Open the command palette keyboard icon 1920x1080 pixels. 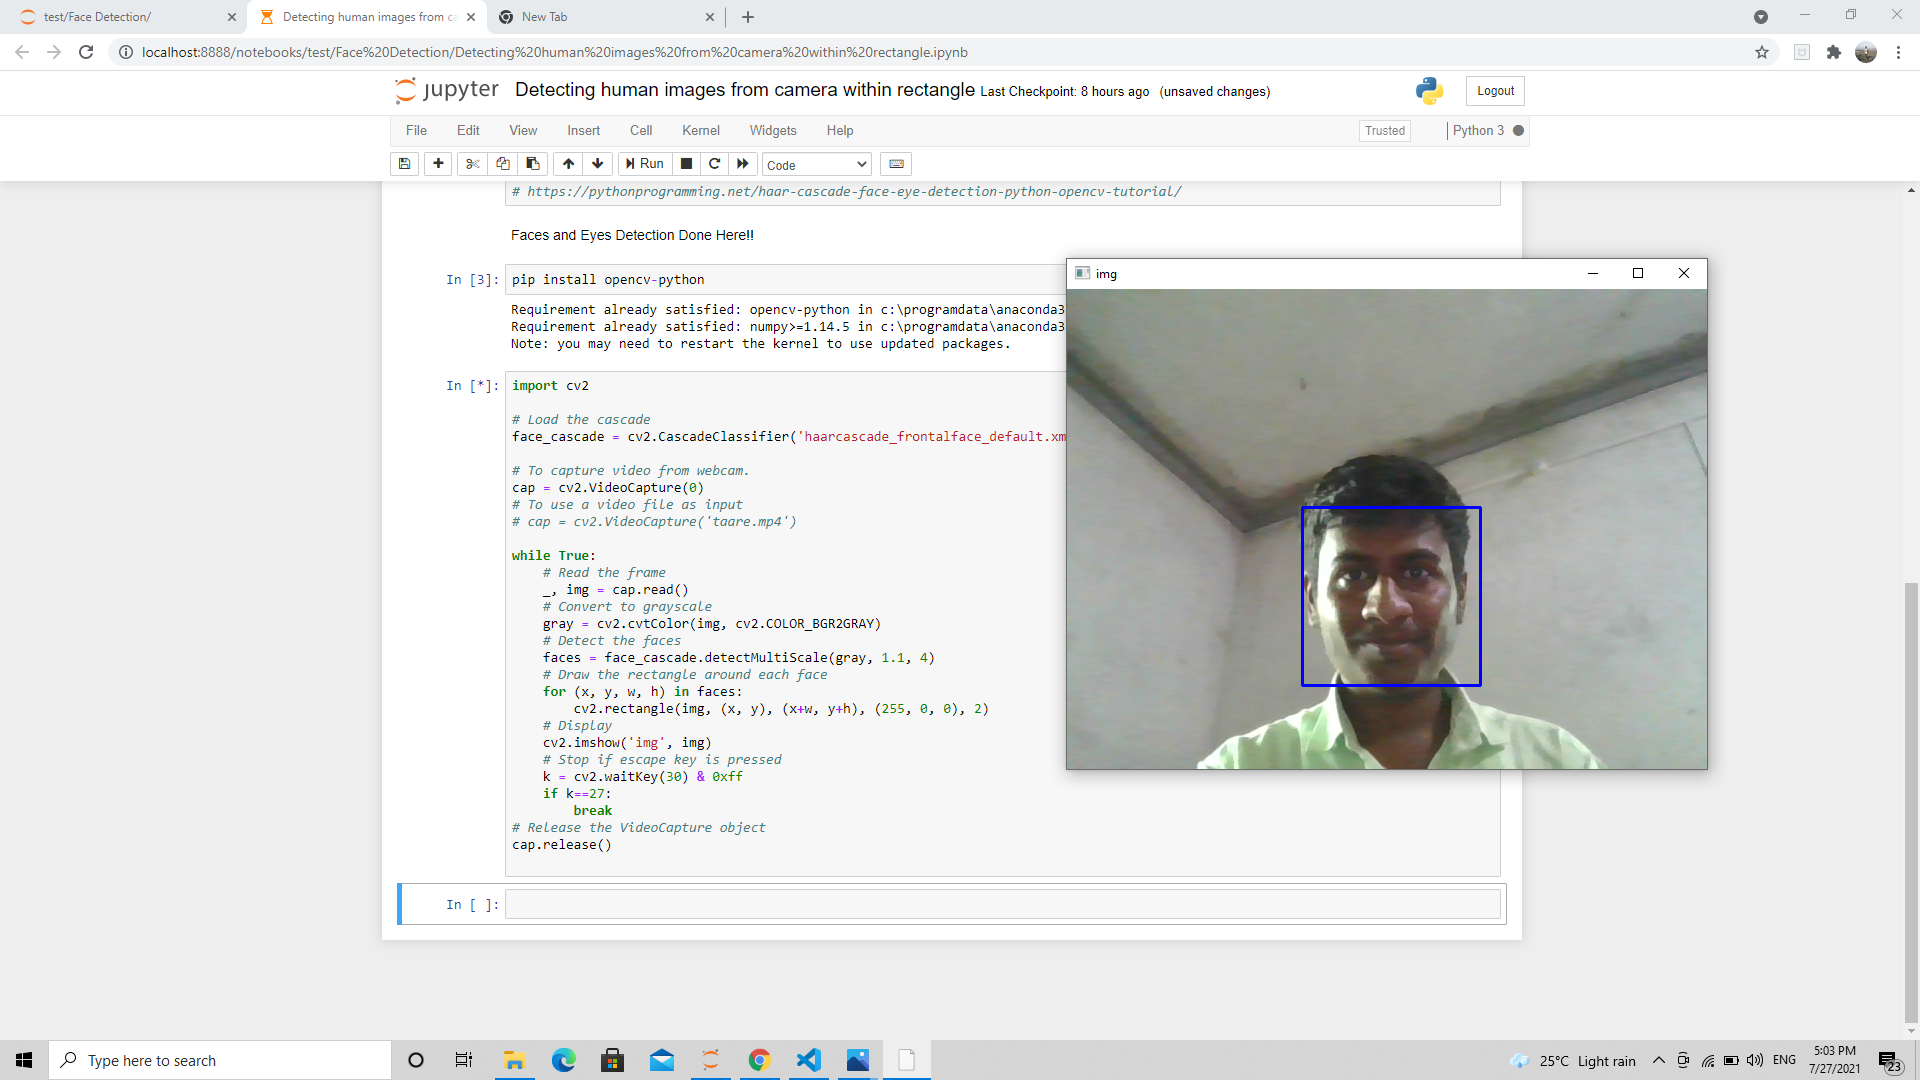click(895, 163)
